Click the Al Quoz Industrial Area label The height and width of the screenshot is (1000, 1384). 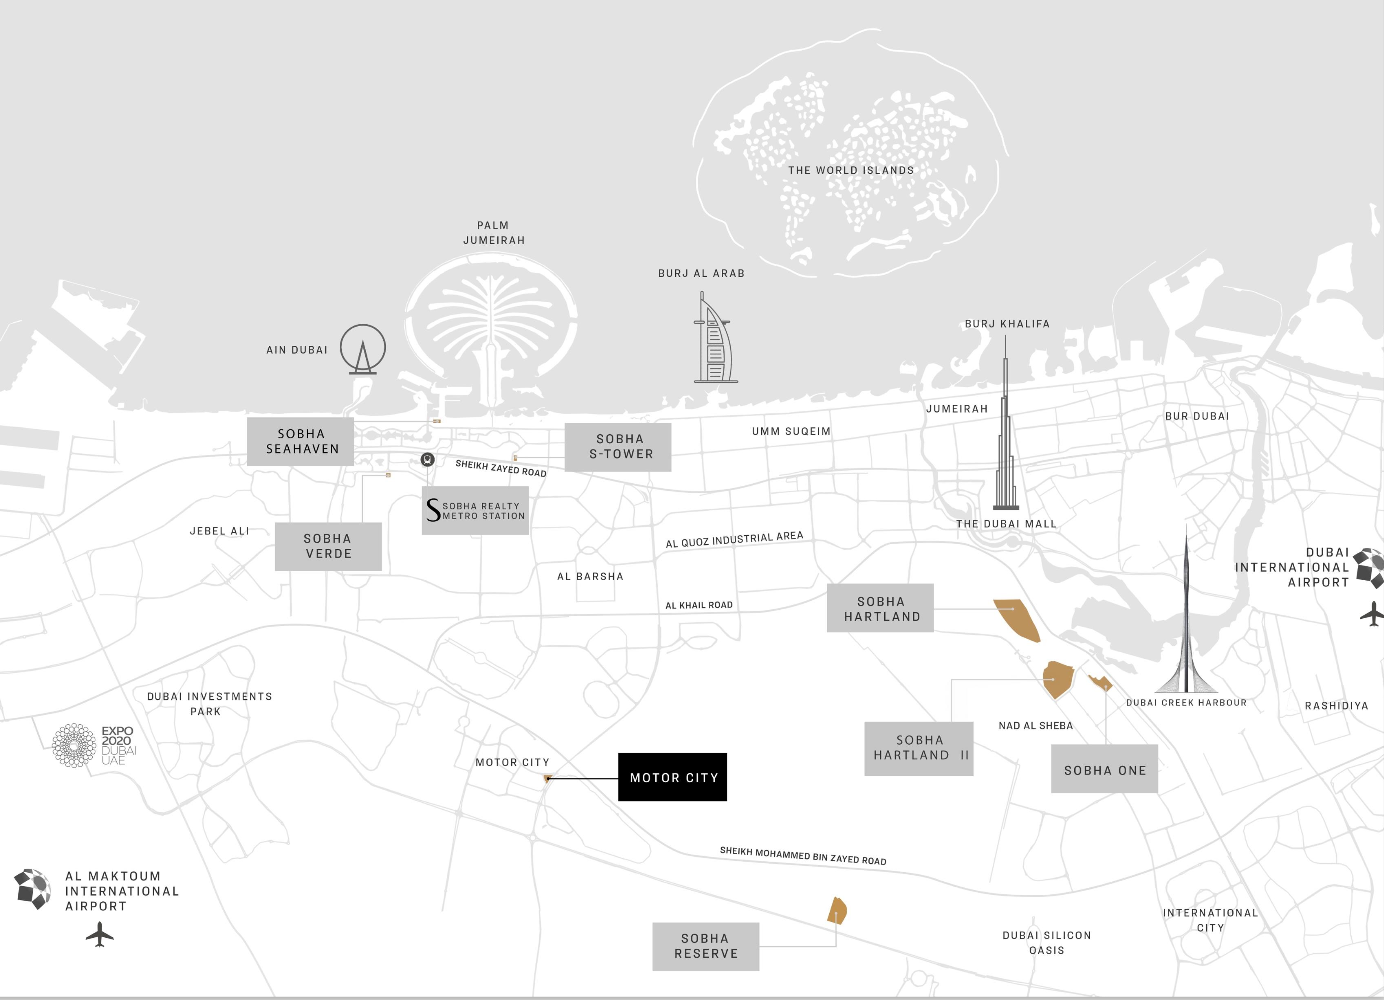pyautogui.click(x=735, y=540)
